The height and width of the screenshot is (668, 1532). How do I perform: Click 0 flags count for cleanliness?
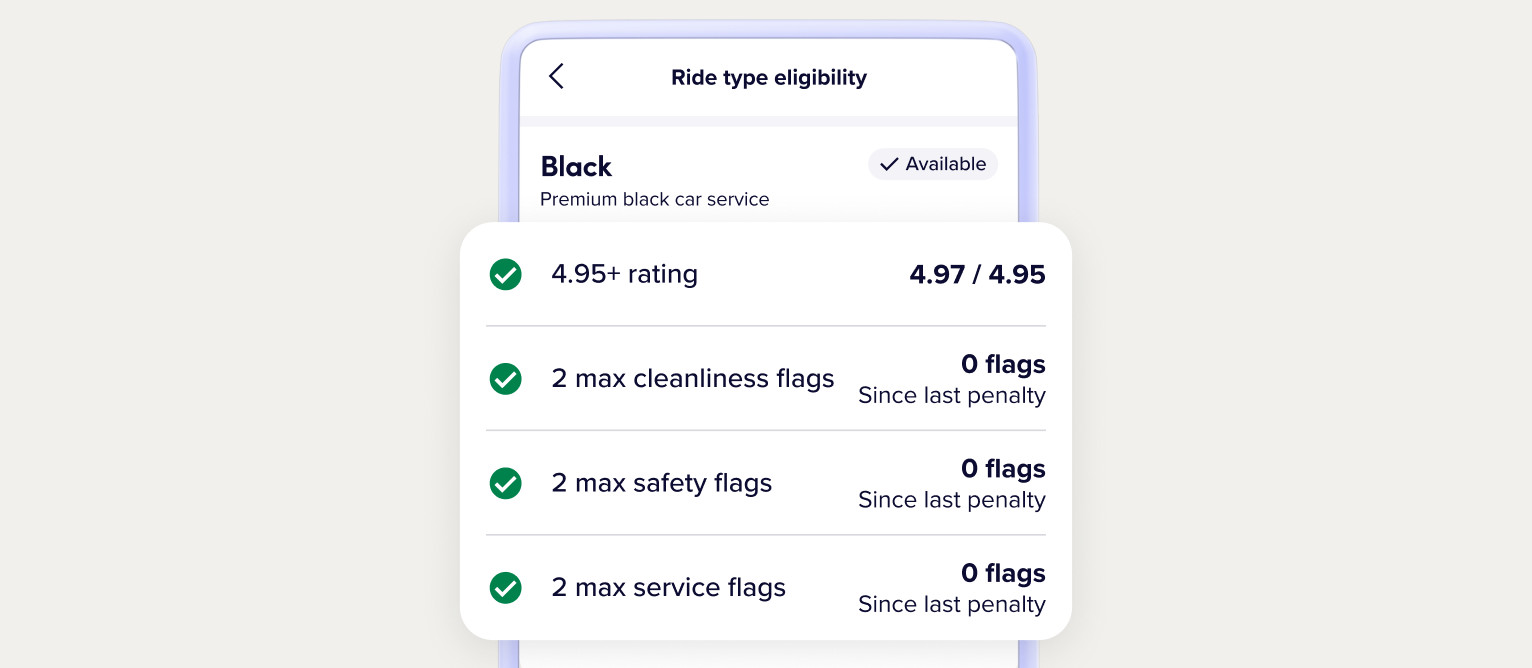pos(1003,364)
